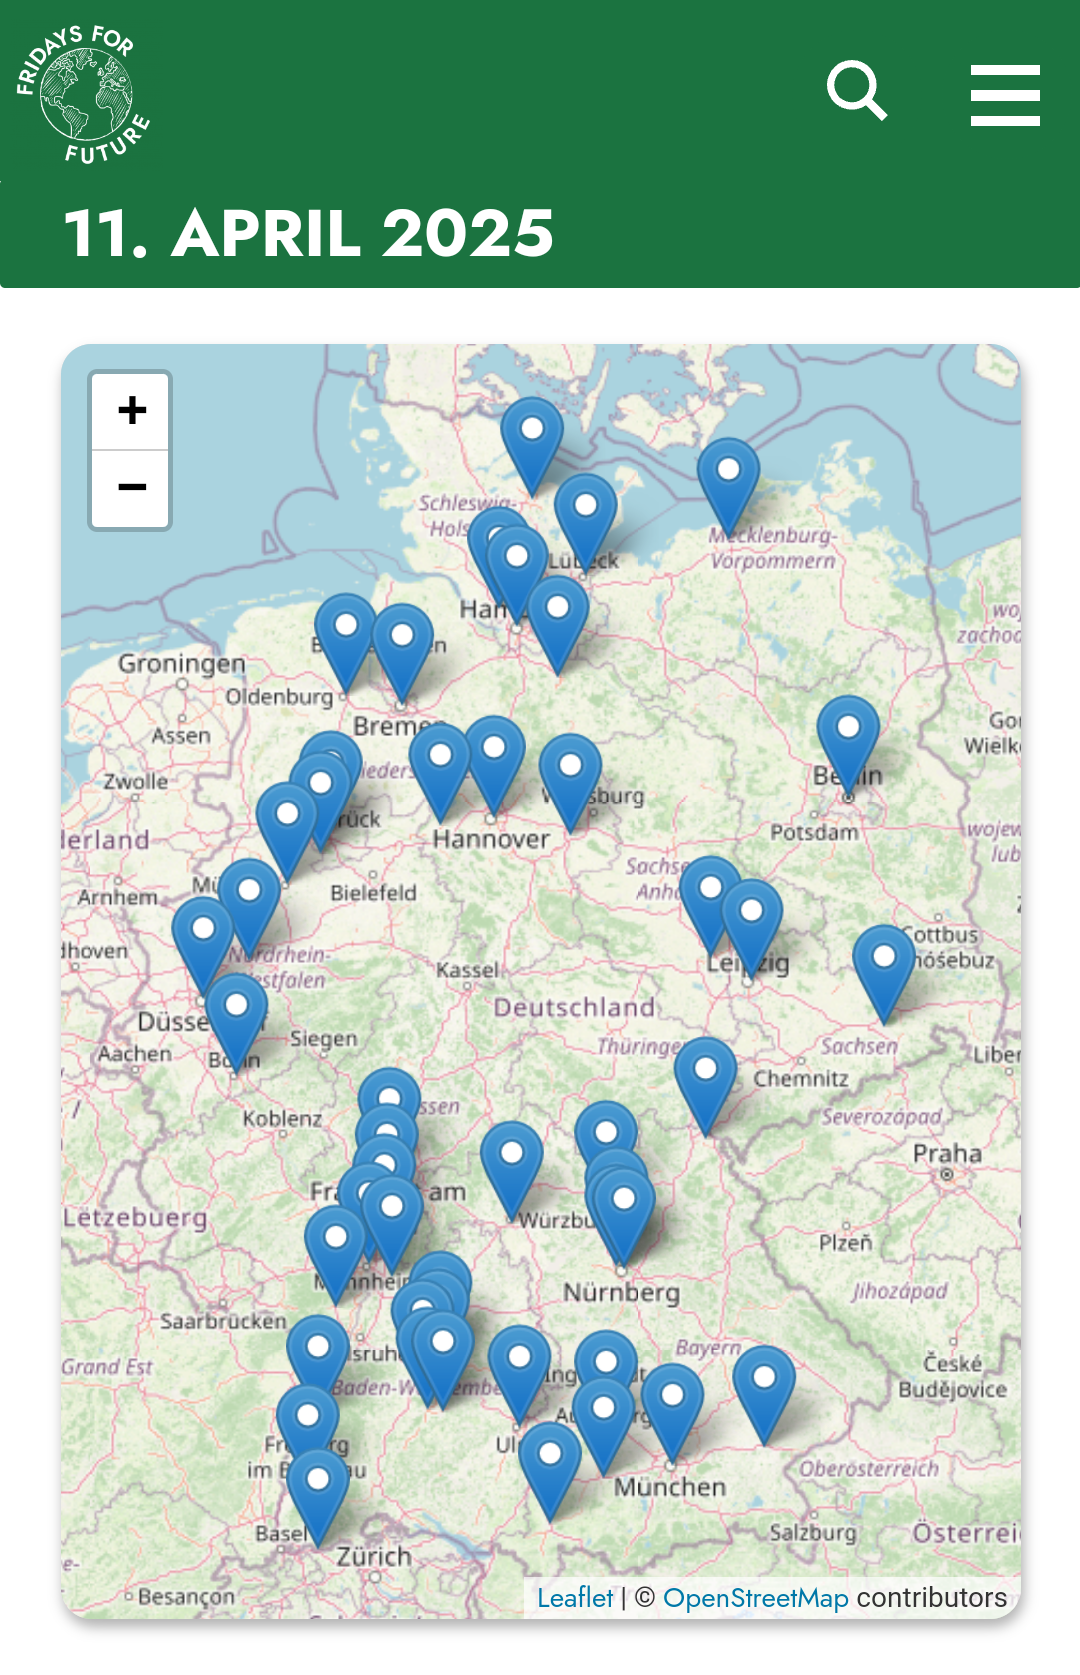The image size is (1080, 1675).
Task: Click the 'Besançon' city label
Action: point(186,1597)
